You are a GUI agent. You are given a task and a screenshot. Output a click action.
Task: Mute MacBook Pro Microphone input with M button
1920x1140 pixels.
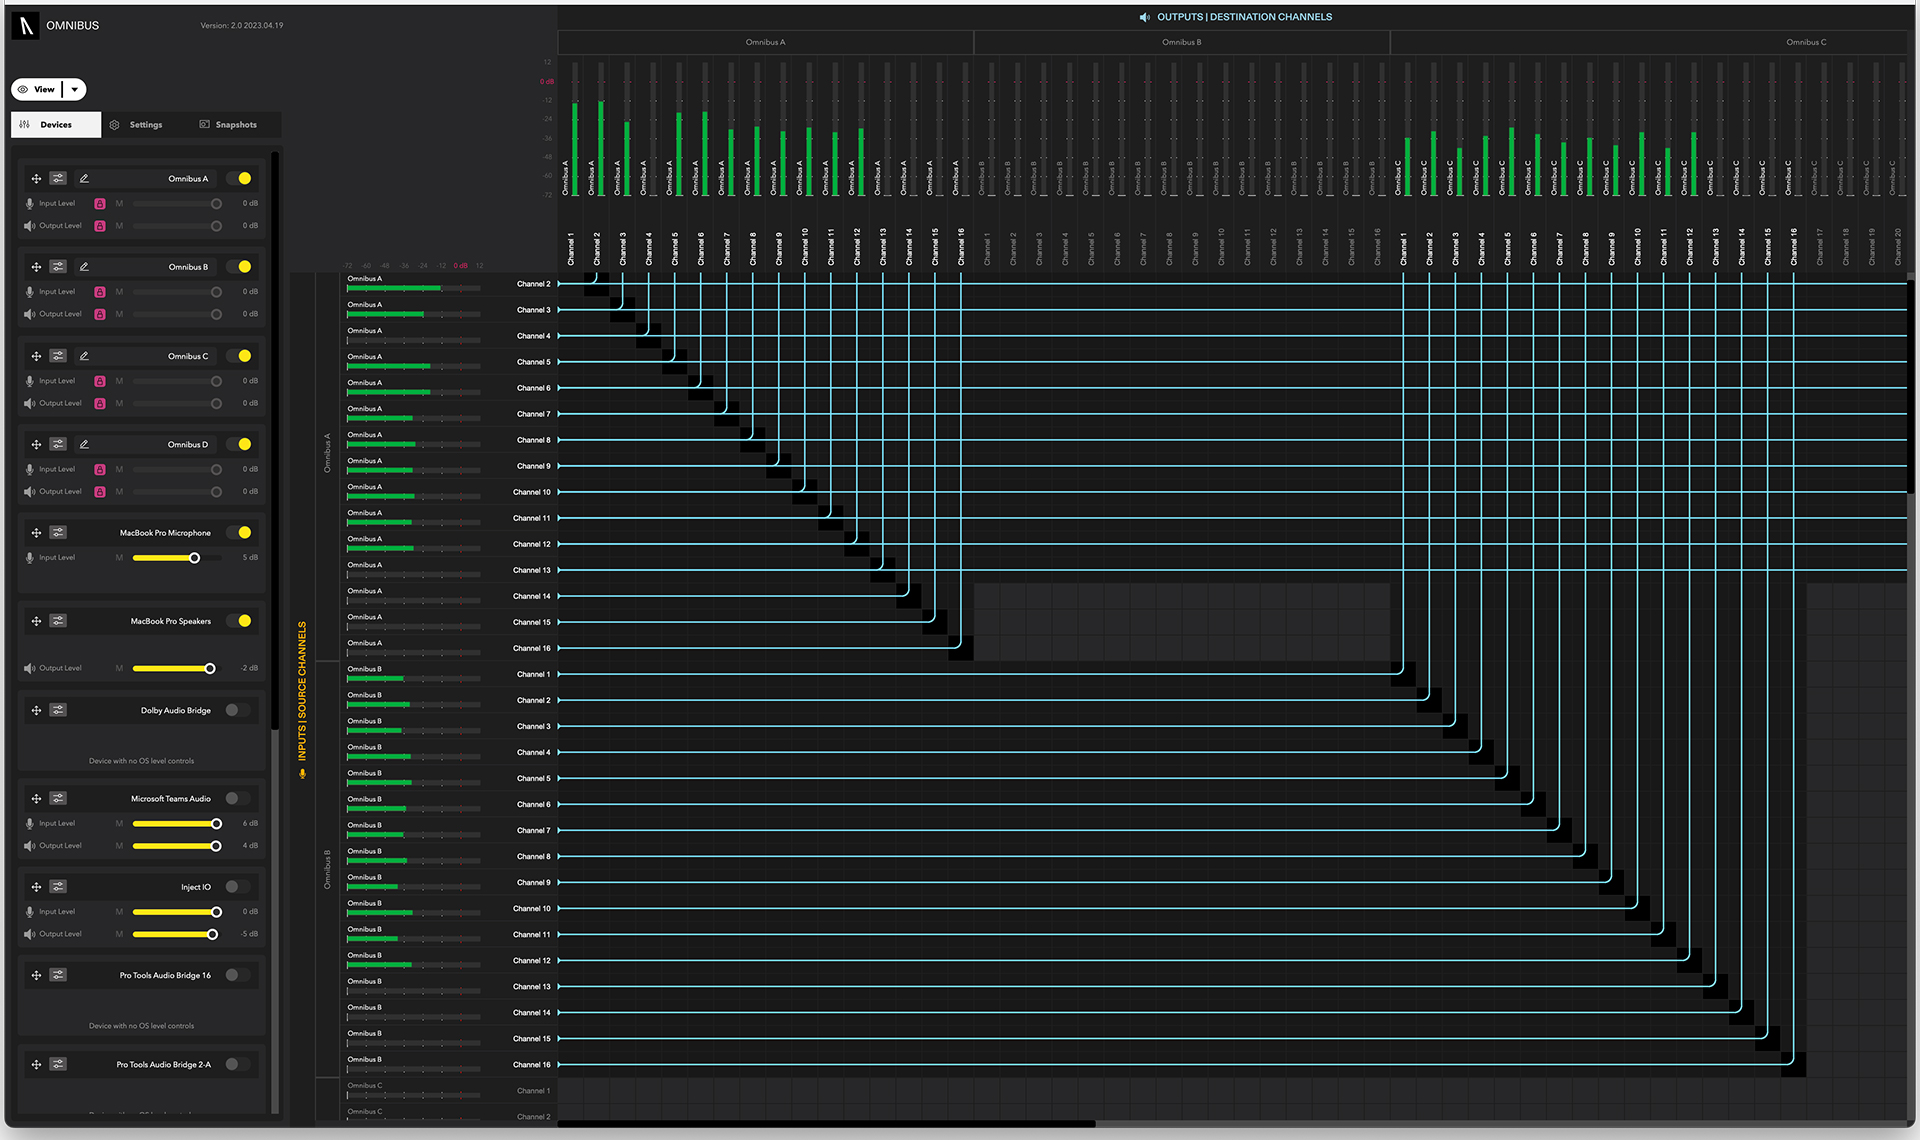point(119,558)
